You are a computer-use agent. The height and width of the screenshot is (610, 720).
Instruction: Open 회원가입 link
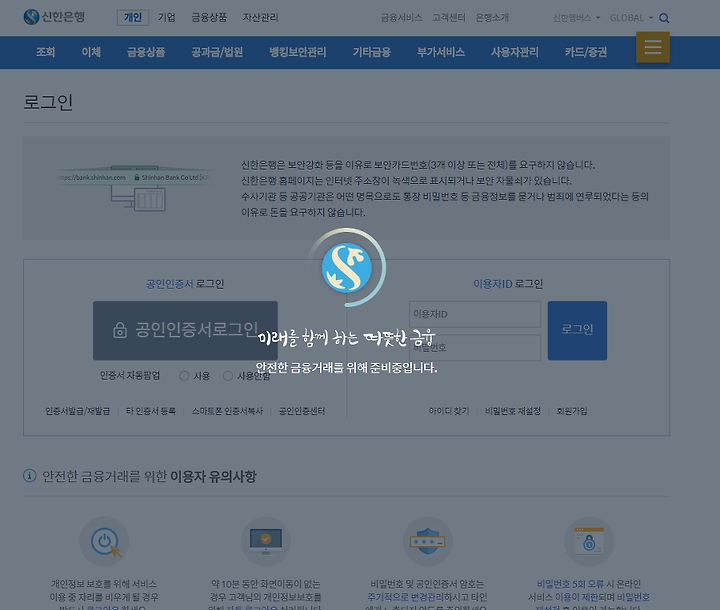(572, 411)
